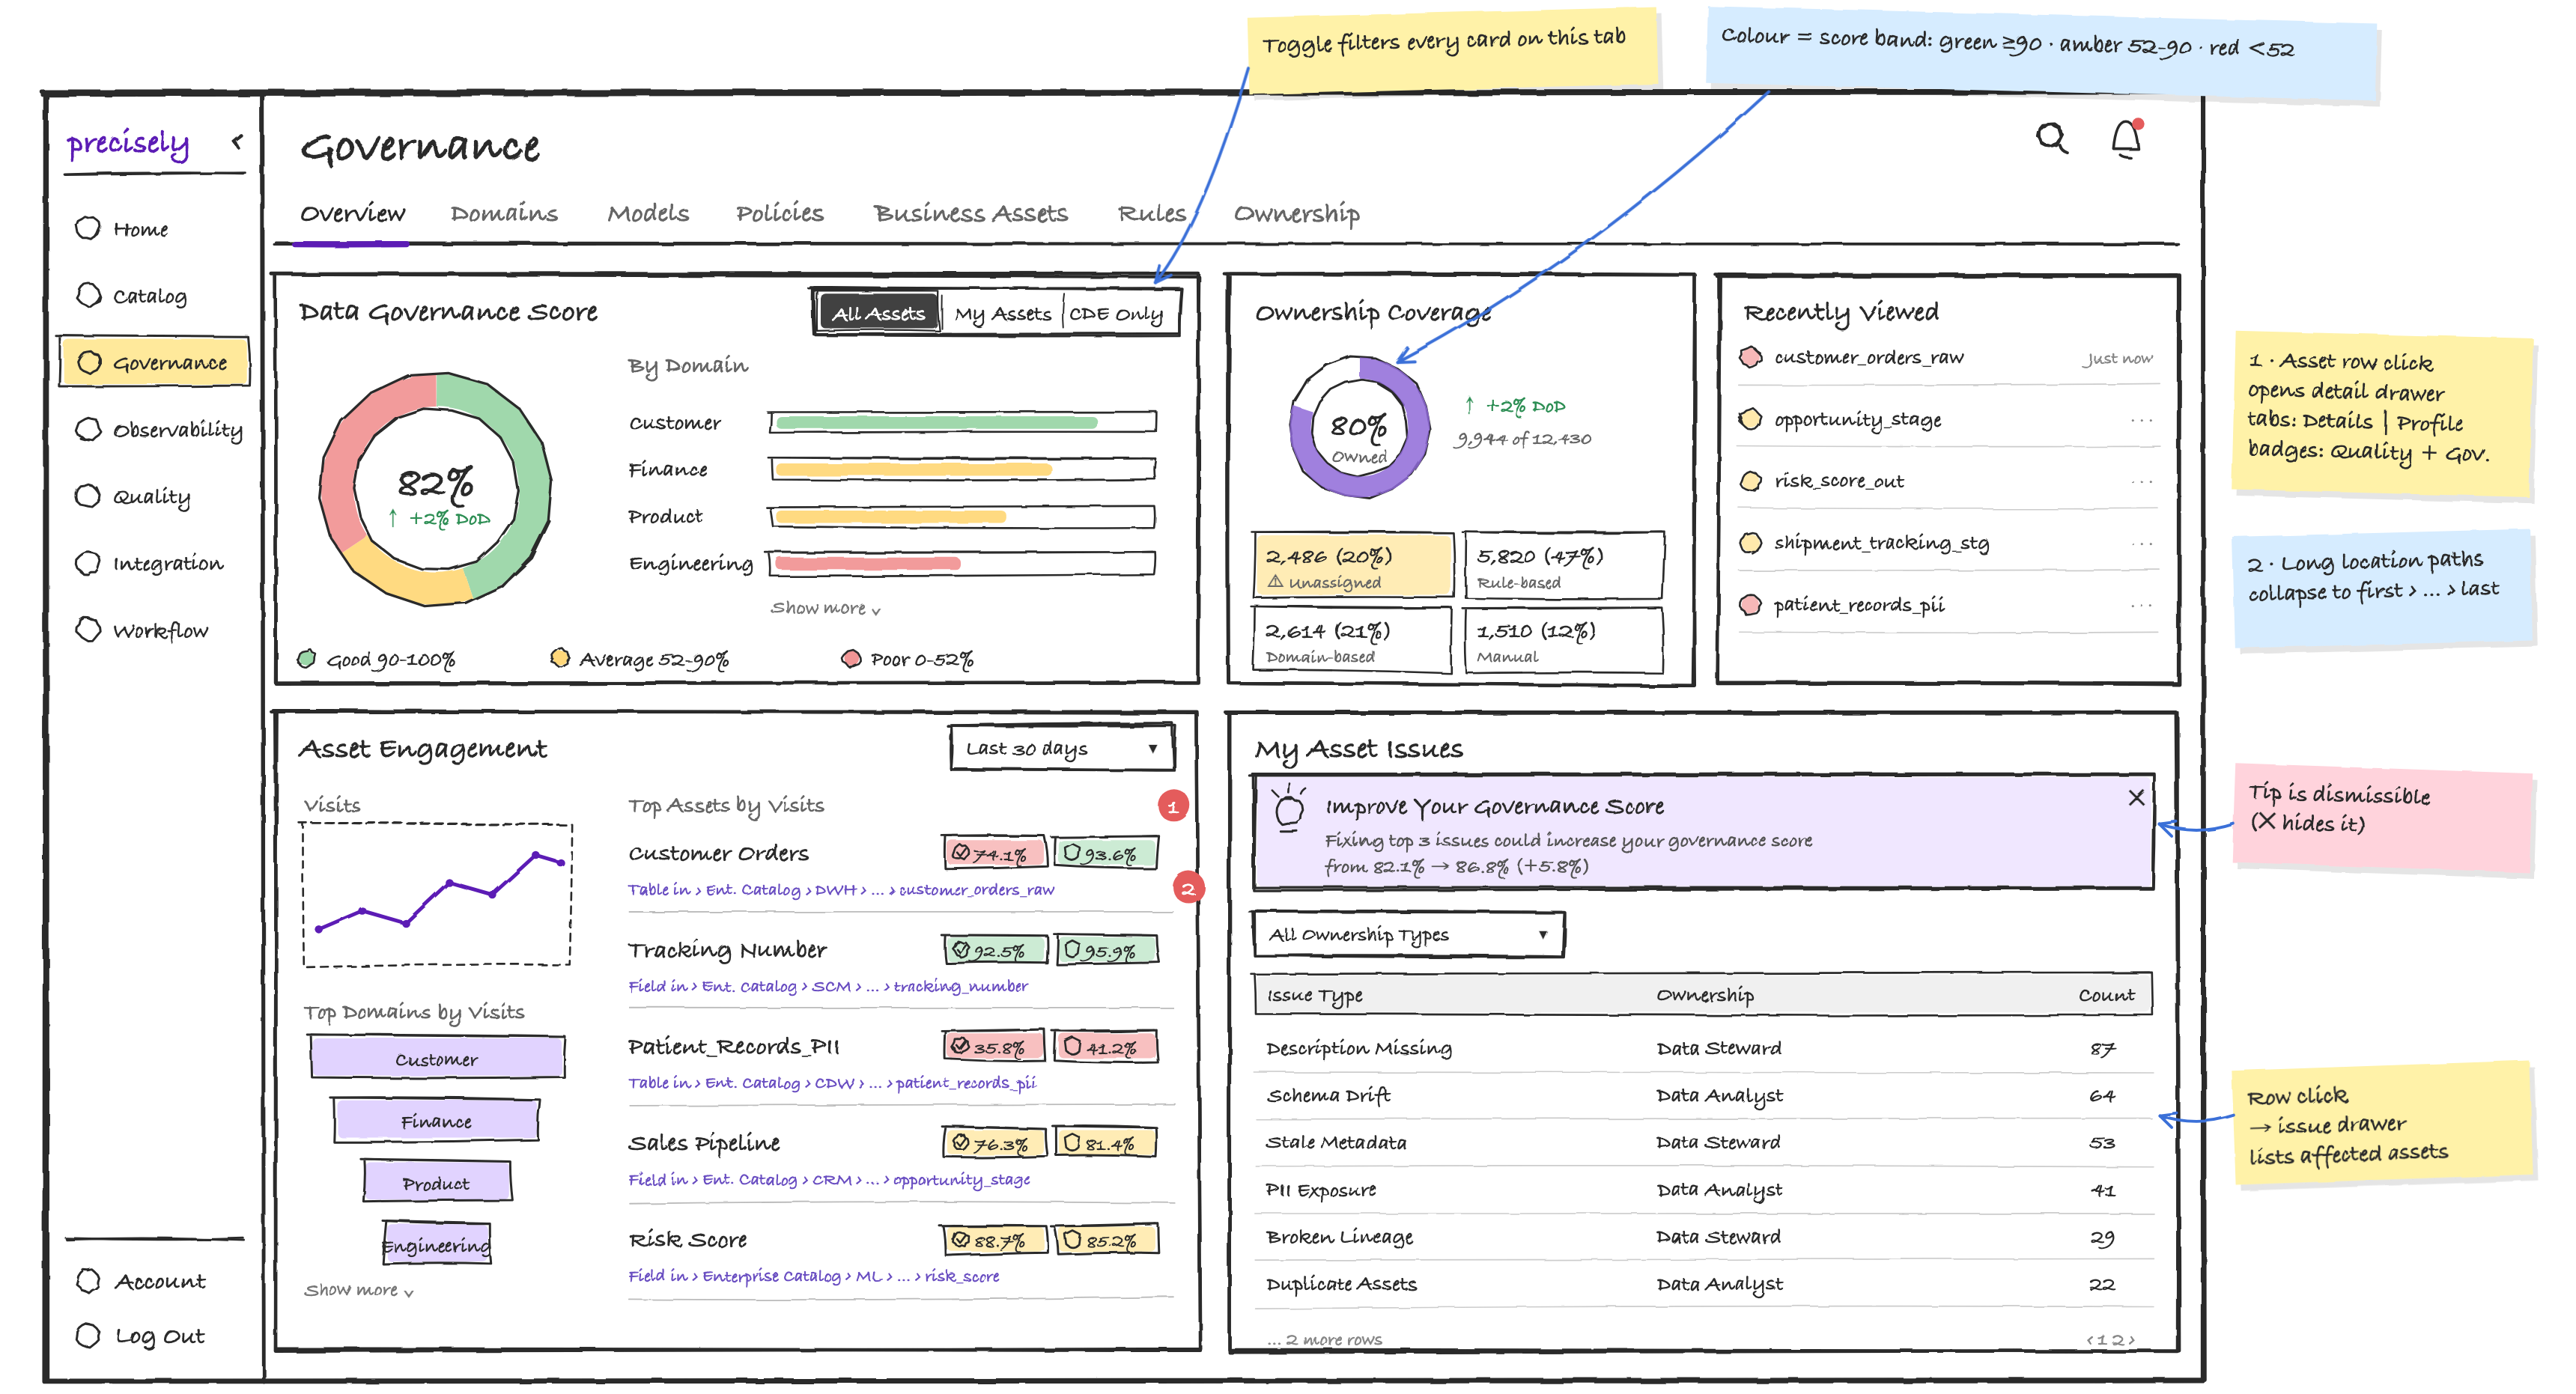Expand Show more under By Domain
Screen dimensions: 2576x1394
tap(825, 608)
